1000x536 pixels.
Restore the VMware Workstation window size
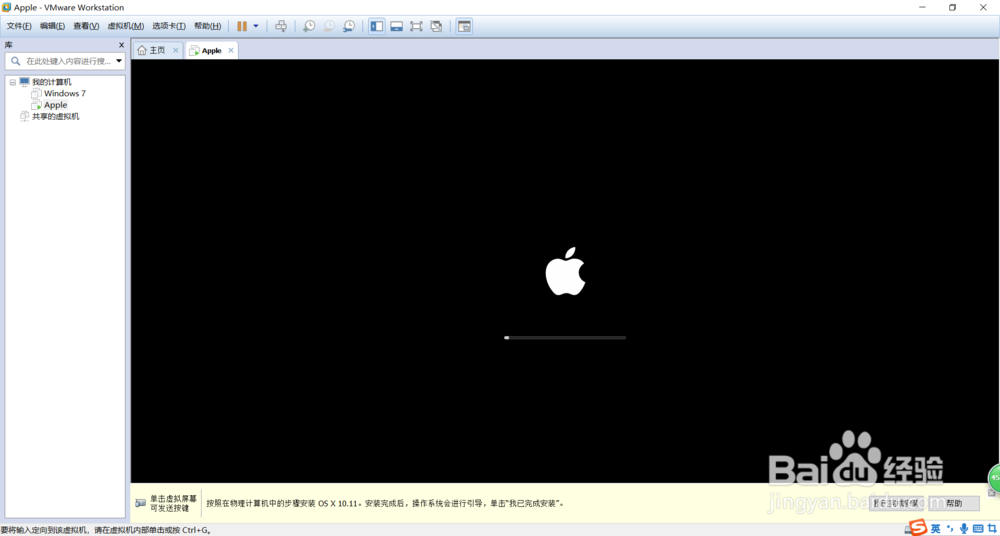tap(952, 8)
